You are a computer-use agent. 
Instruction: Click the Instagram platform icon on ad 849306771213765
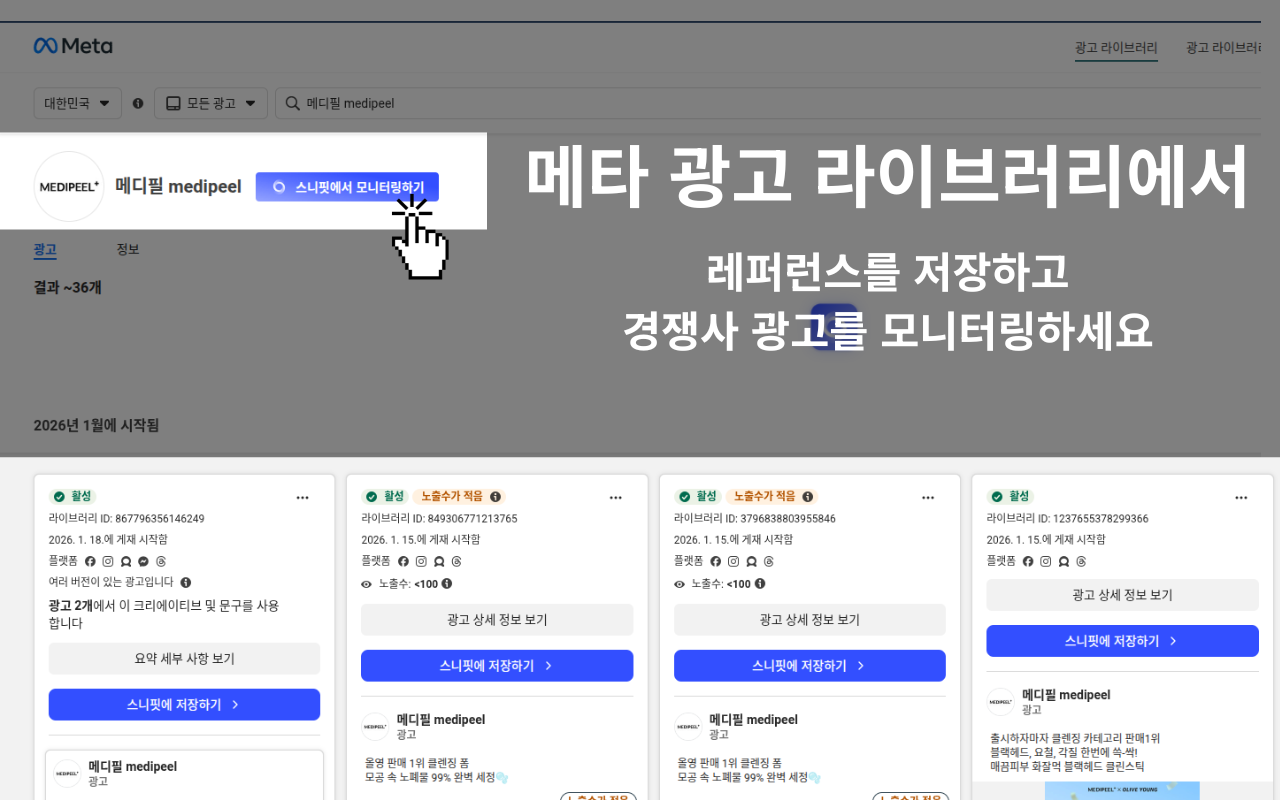(x=421, y=562)
